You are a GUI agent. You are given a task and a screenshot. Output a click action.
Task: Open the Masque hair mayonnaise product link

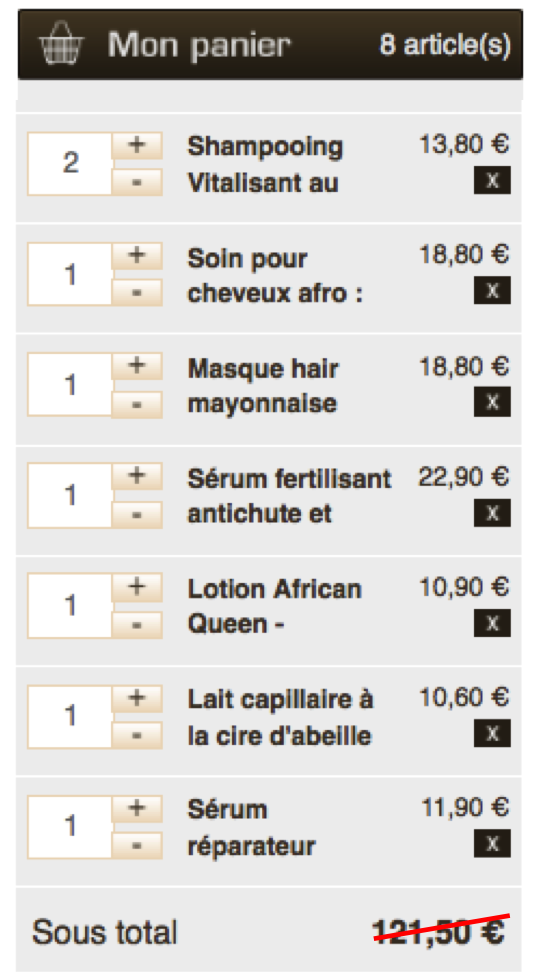coord(263,386)
